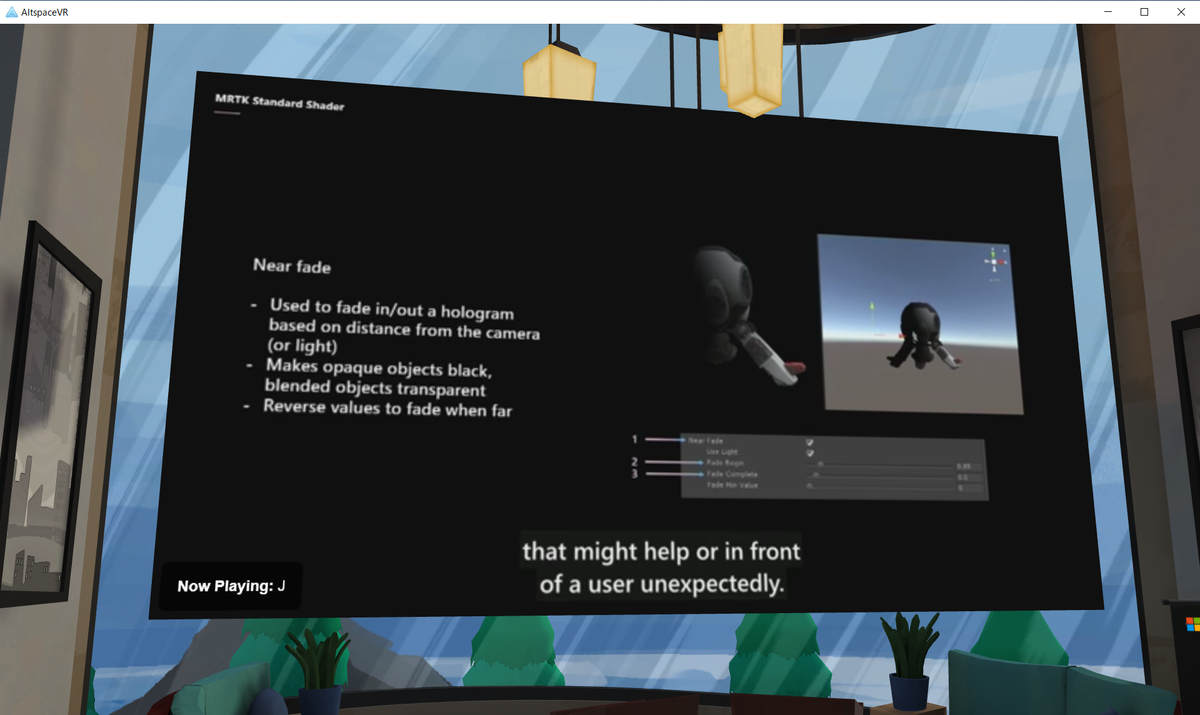Click the Fade Min Value field 0
This screenshot has width=1200, height=715.
point(969,488)
